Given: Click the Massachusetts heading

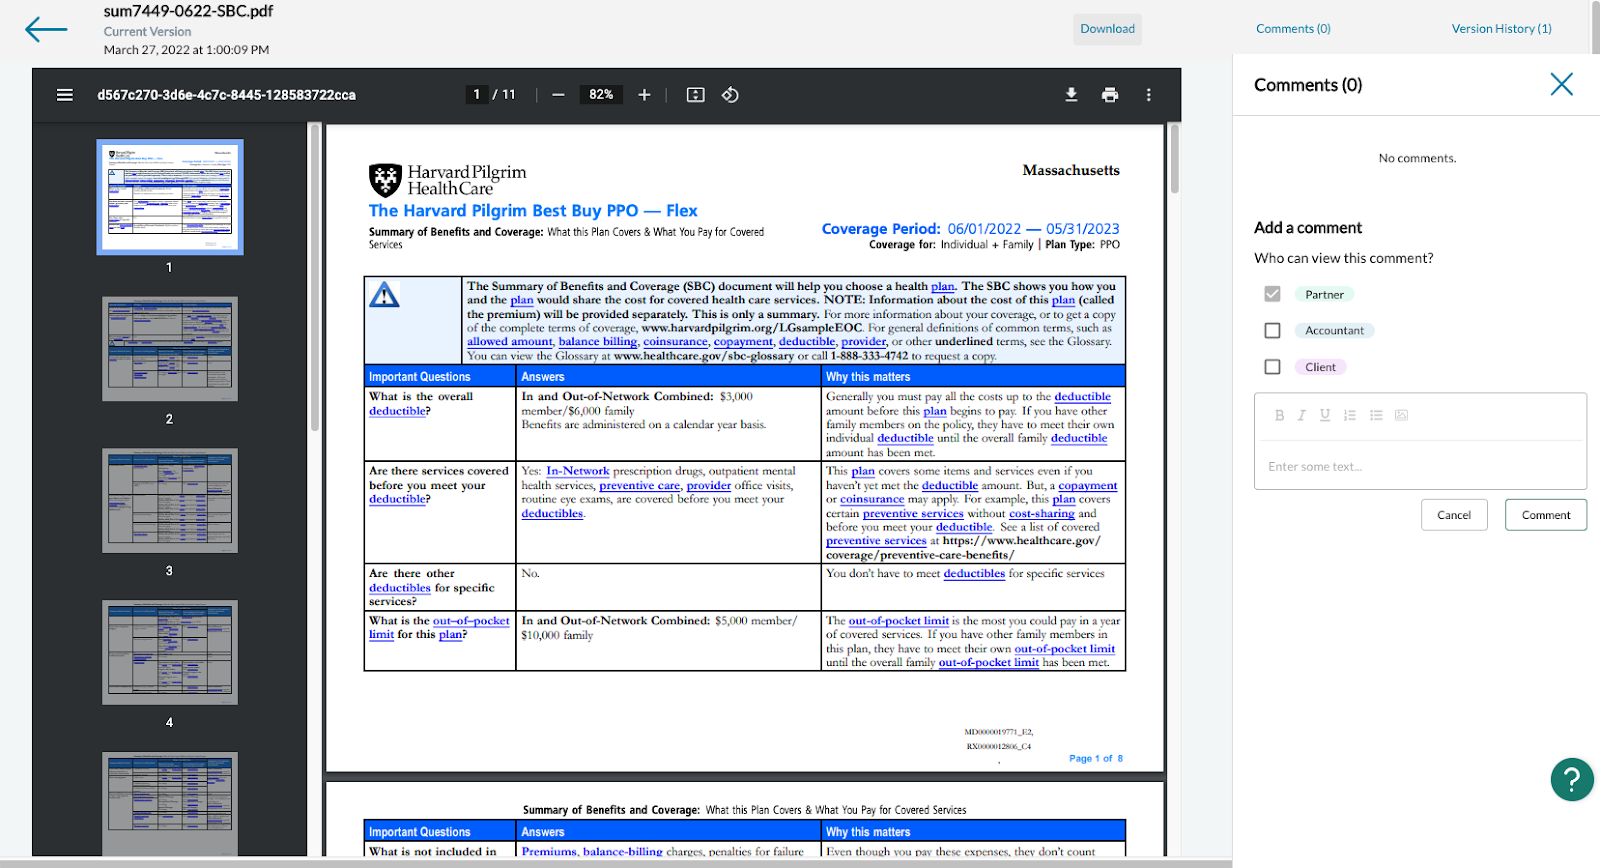Looking at the screenshot, I should point(1071,170).
